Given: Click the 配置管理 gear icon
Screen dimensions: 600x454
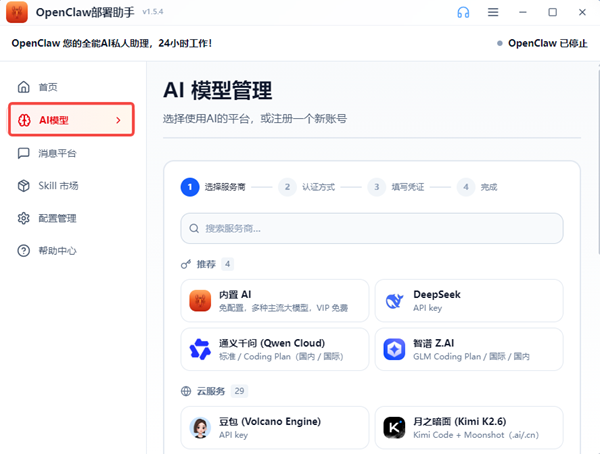Looking at the screenshot, I should click(24, 218).
